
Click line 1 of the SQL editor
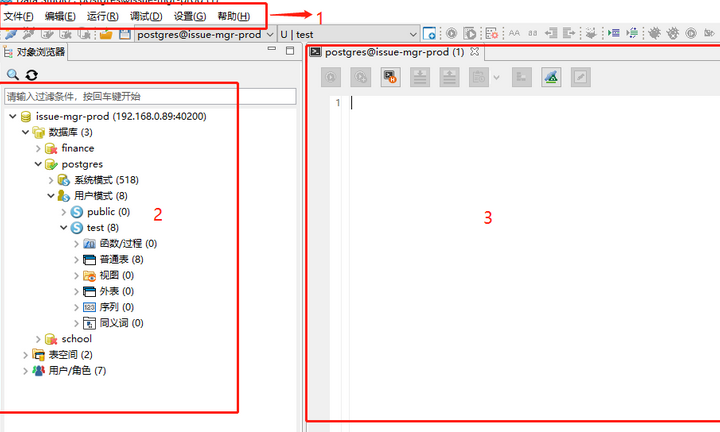click(533, 103)
